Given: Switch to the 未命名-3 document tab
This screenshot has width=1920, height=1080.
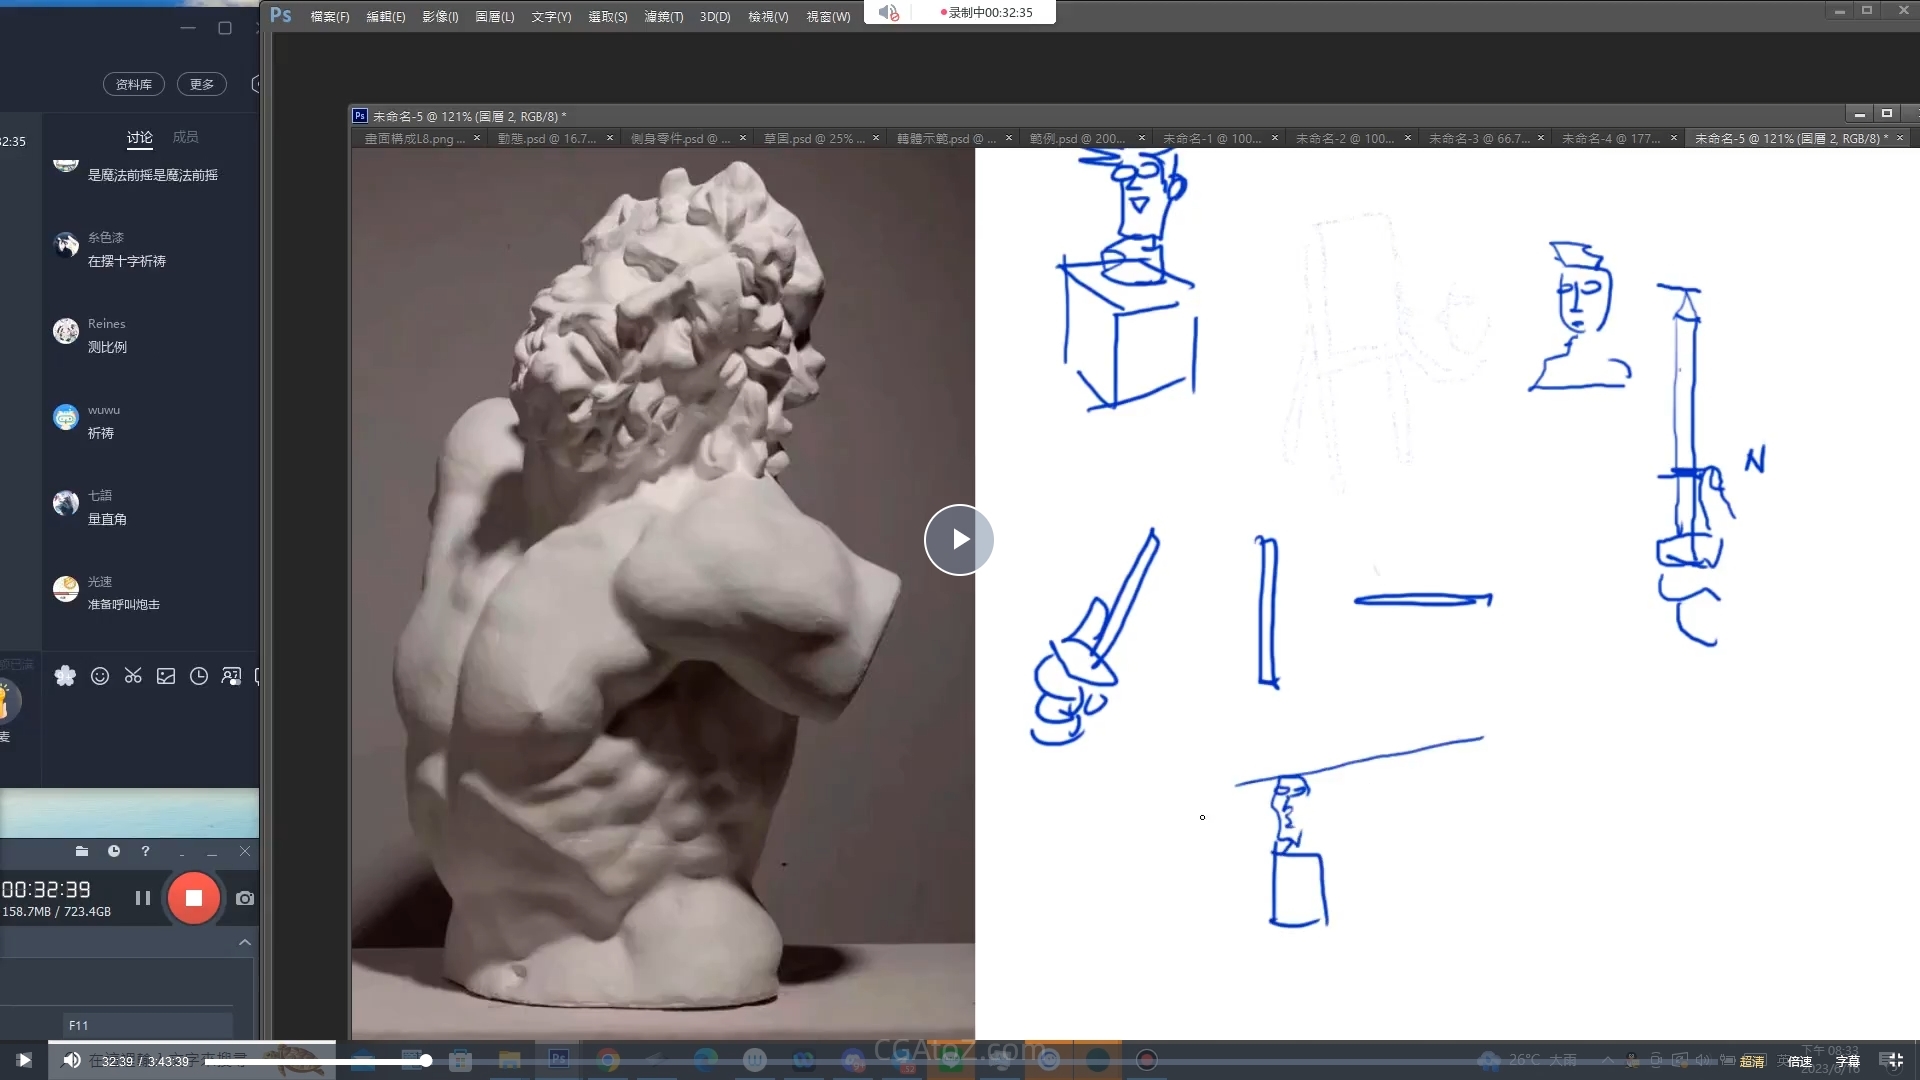Looking at the screenshot, I should pyautogui.click(x=1478, y=138).
